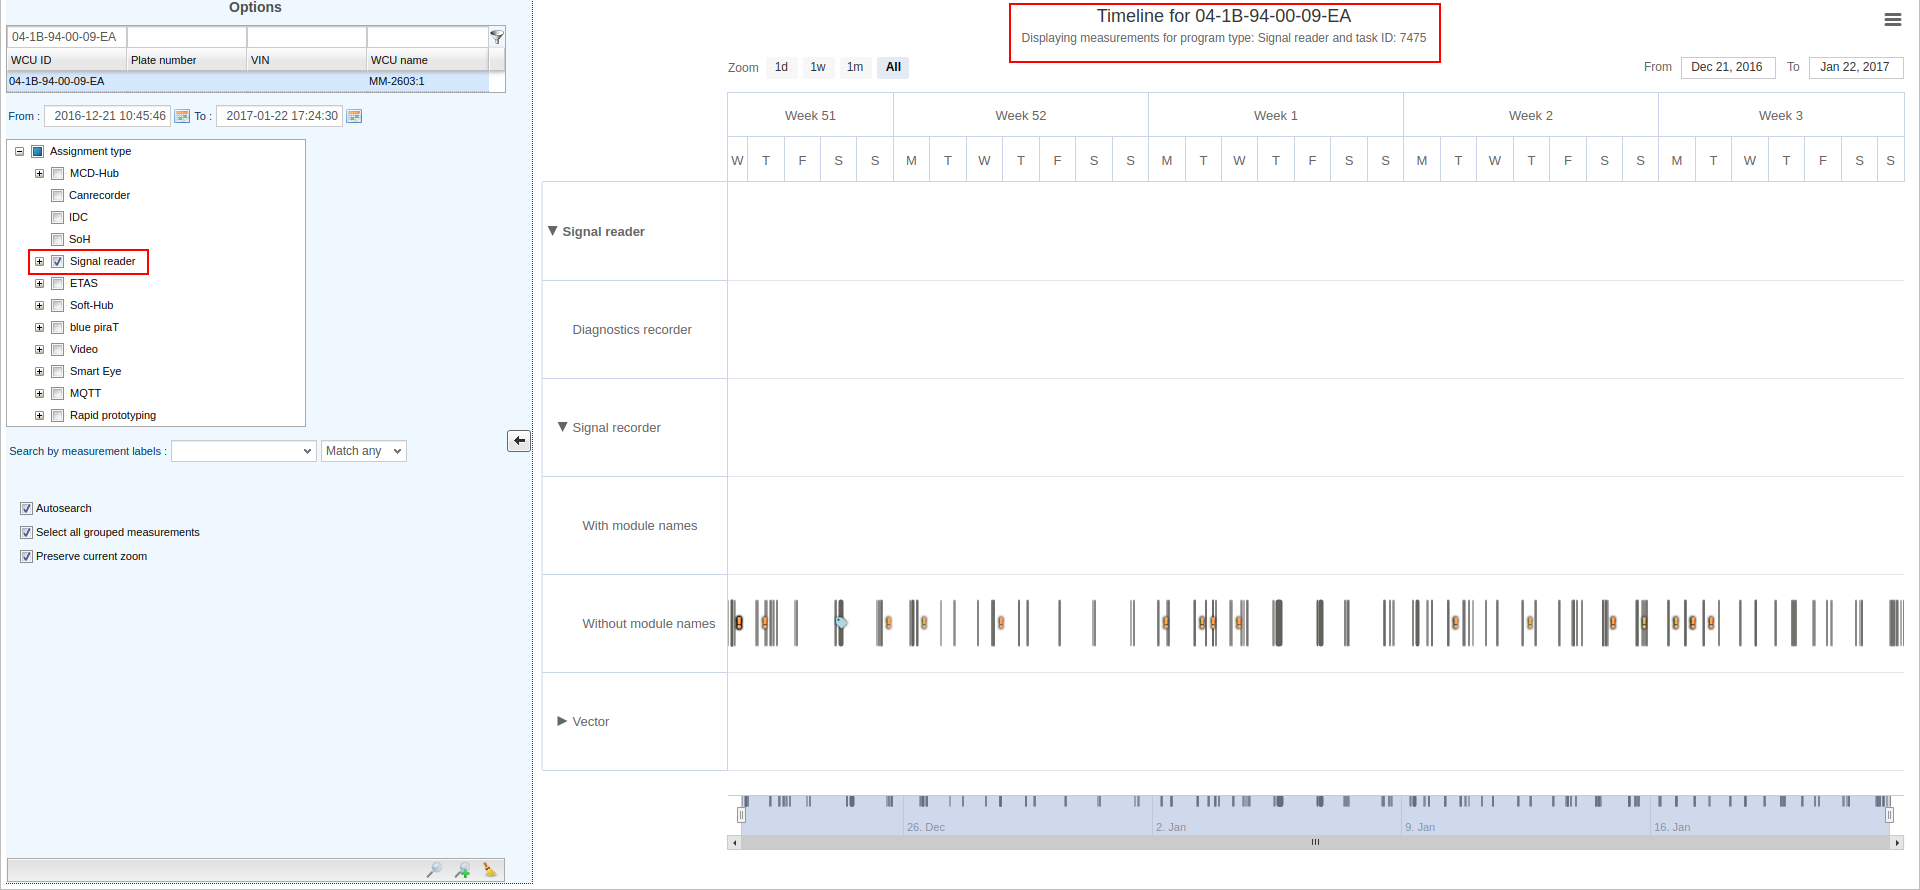The height and width of the screenshot is (890, 1920).
Task: Click the chart From date field Dec 21, 2016
Action: tap(1727, 67)
